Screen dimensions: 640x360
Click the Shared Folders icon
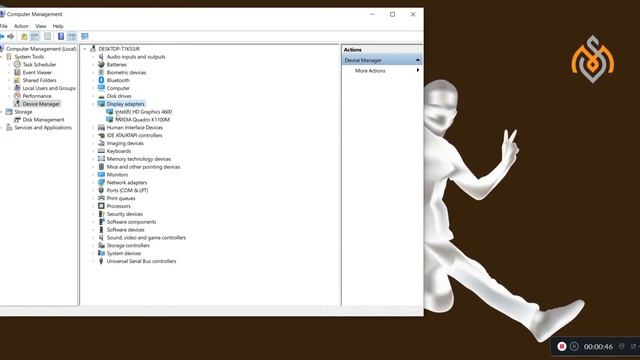[x=17, y=80]
